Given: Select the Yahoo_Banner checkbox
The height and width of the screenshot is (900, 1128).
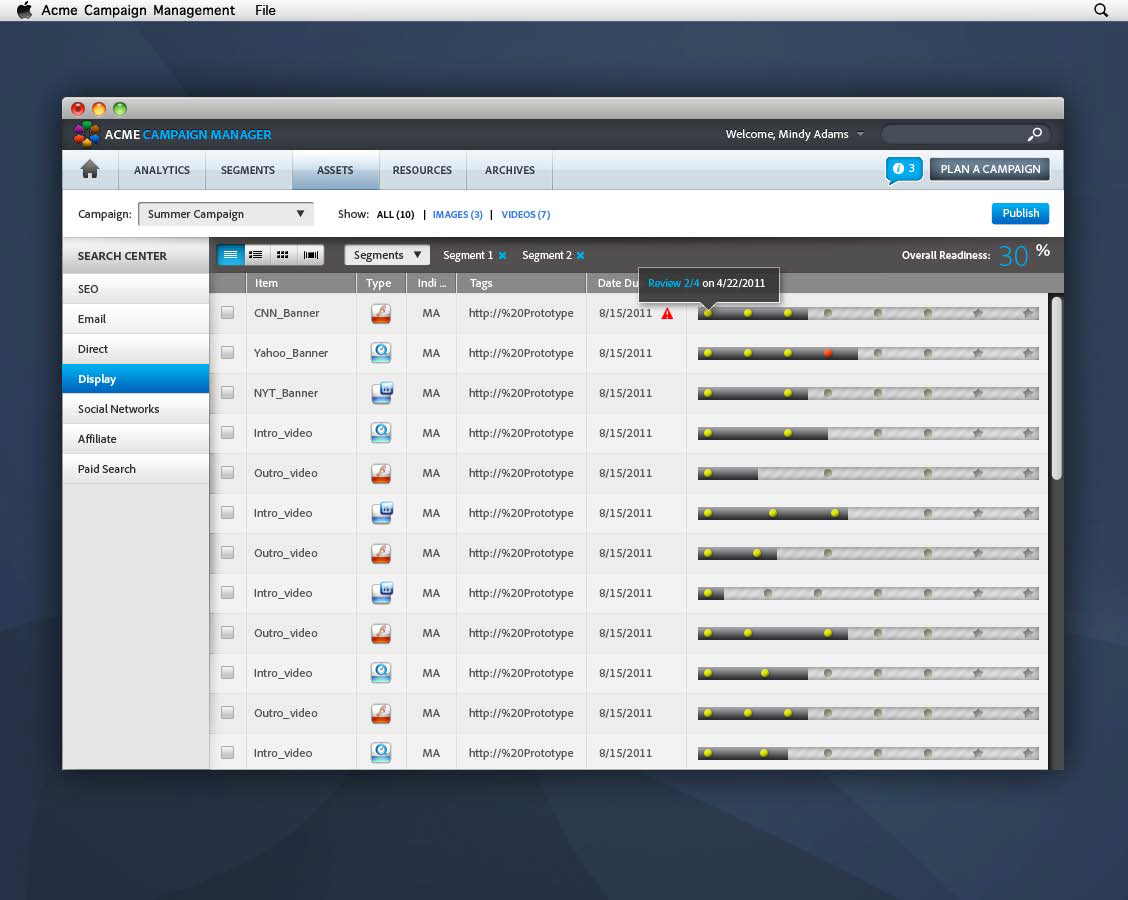Looking at the screenshot, I should tap(227, 353).
